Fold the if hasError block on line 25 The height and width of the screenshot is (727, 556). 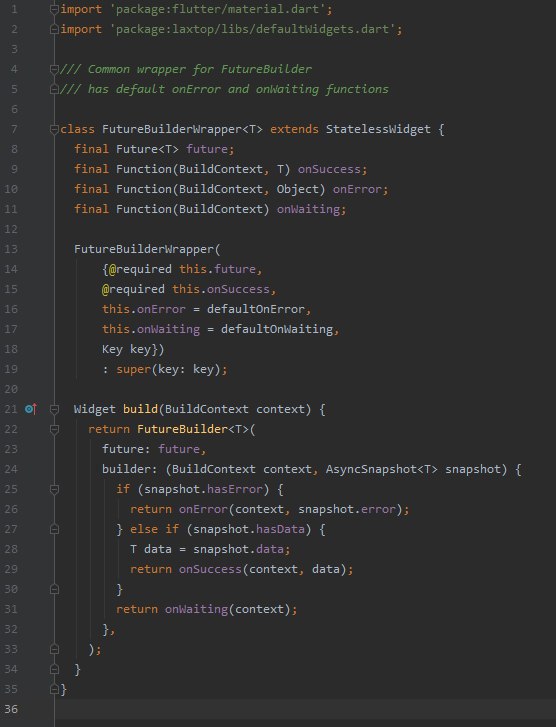[x=54, y=489]
